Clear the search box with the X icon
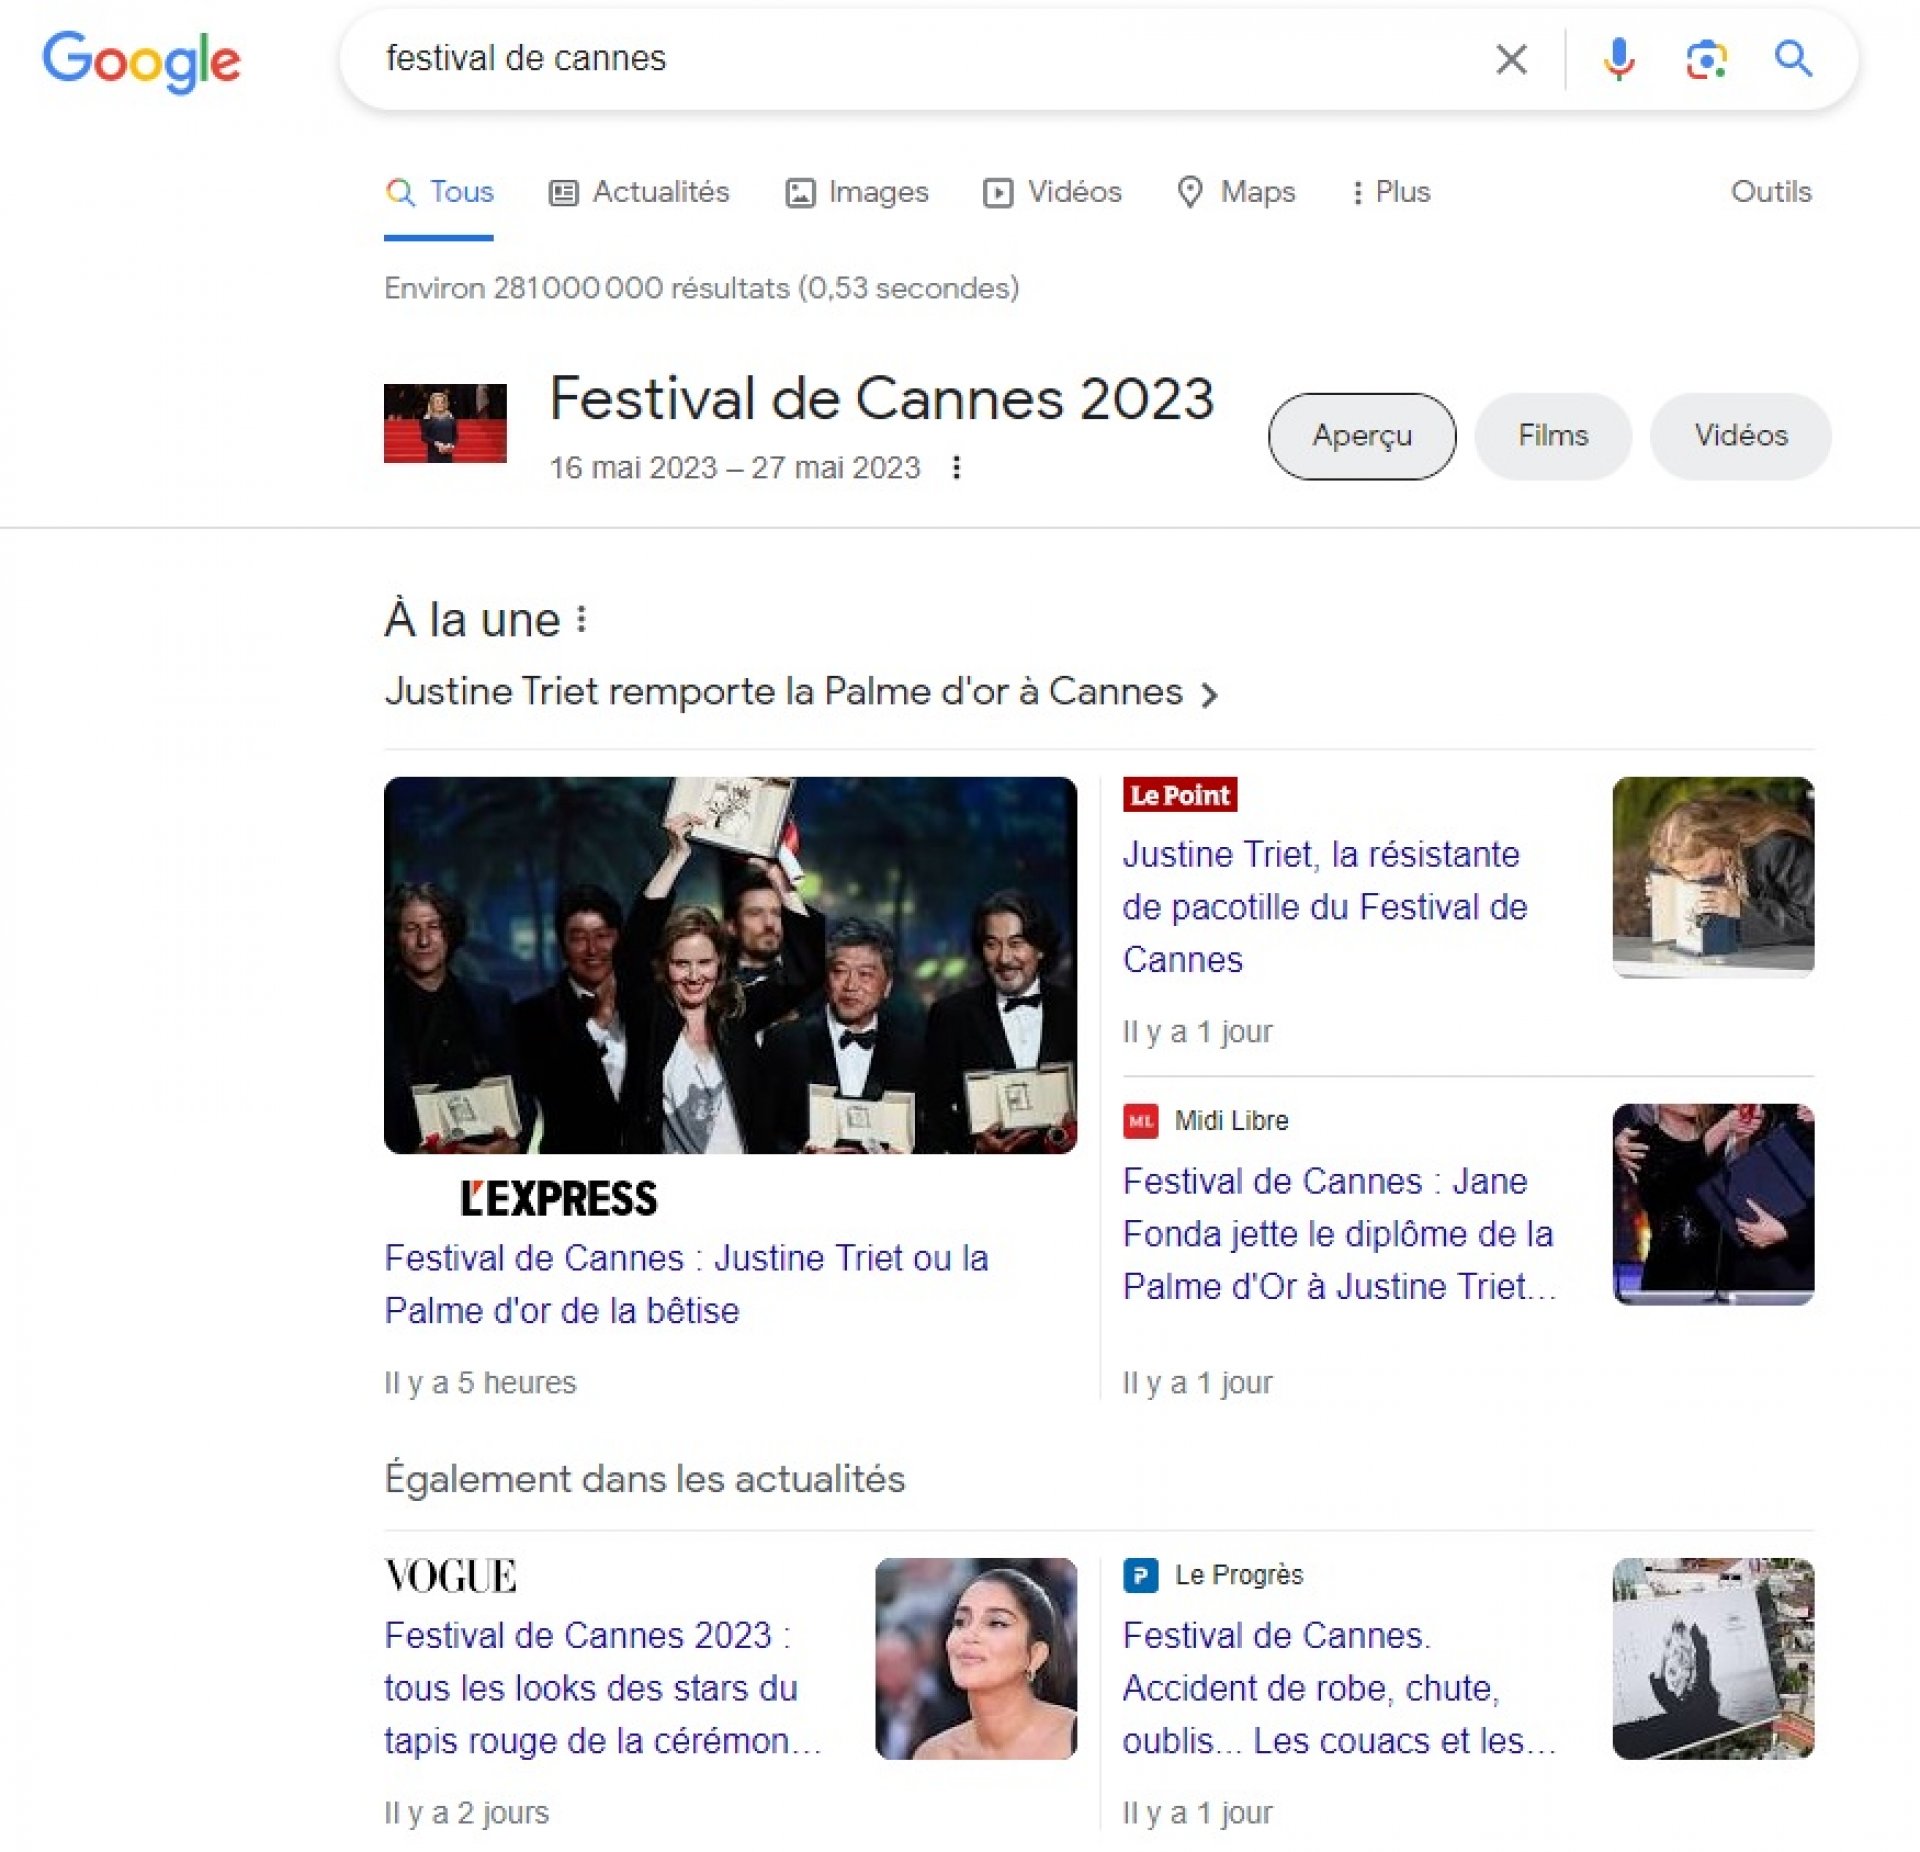This screenshot has width=1920, height=1852. pos(1511,59)
